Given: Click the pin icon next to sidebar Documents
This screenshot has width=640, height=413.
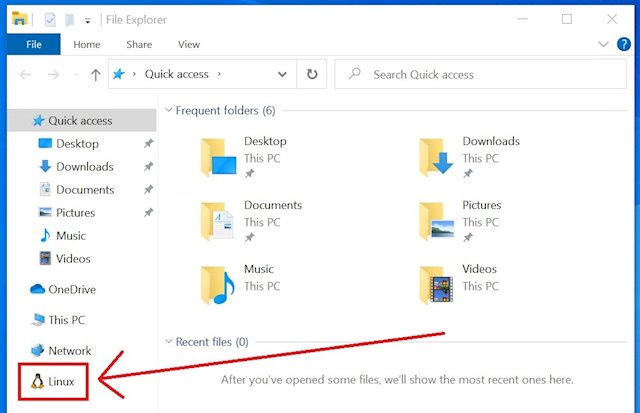Looking at the screenshot, I should pyautogui.click(x=148, y=189).
